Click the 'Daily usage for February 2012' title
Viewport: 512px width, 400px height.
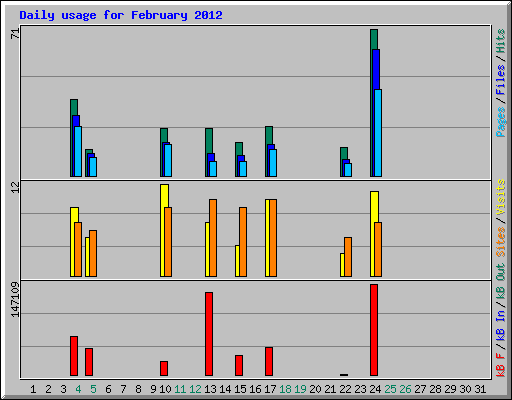[121, 15]
